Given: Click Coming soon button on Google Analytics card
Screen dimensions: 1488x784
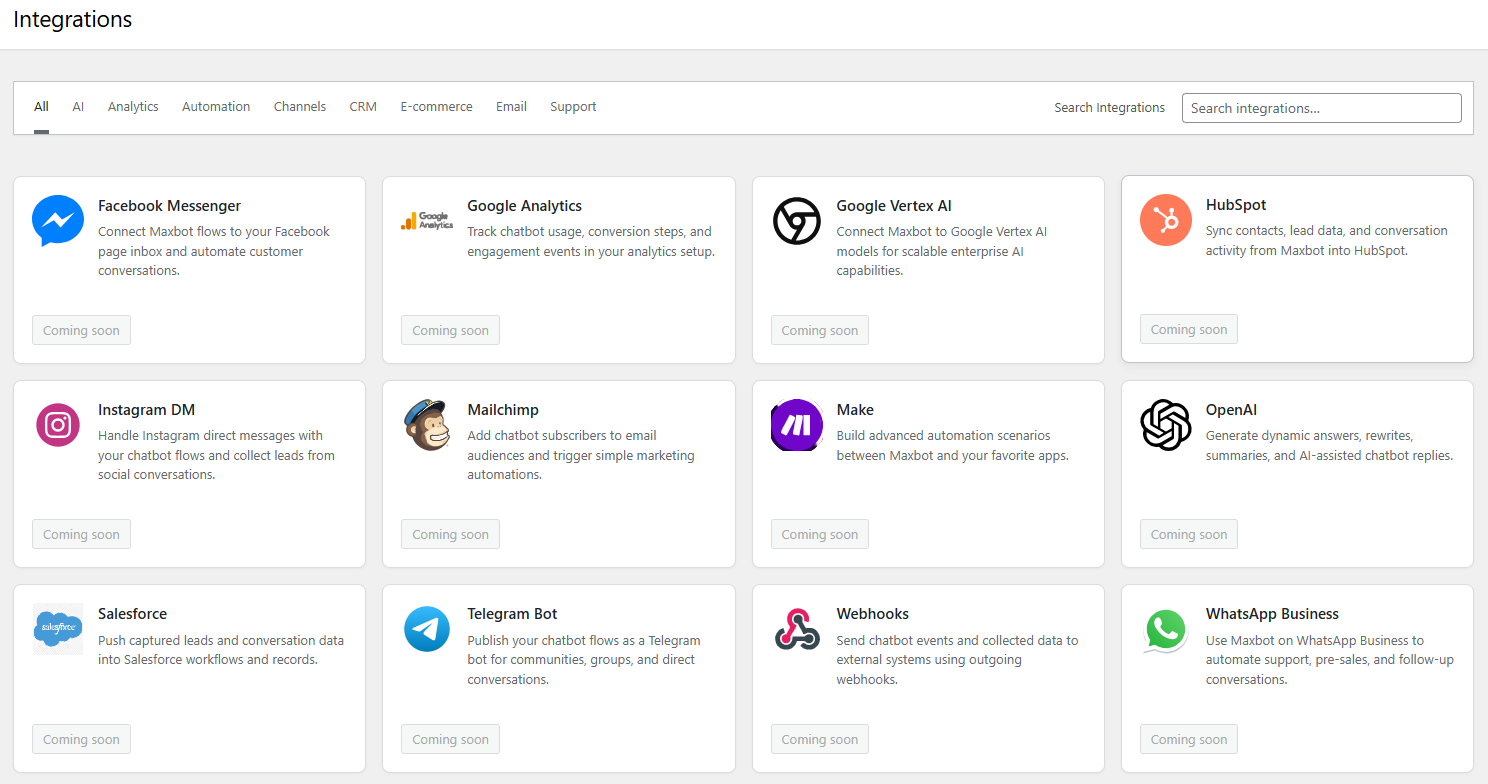Looking at the screenshot, I should pos(450,331).
